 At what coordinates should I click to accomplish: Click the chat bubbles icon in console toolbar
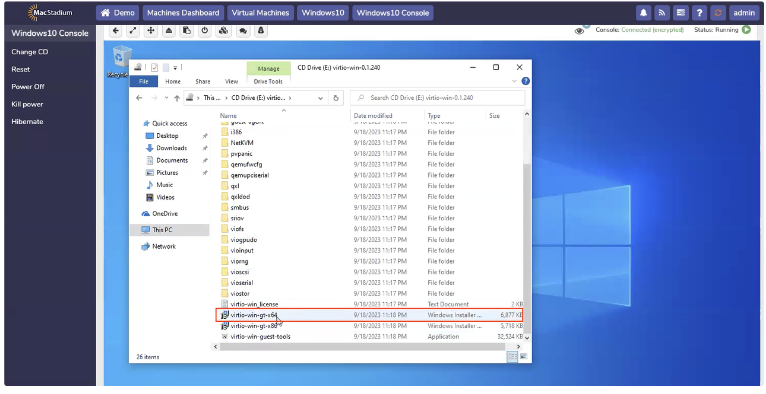243,30
